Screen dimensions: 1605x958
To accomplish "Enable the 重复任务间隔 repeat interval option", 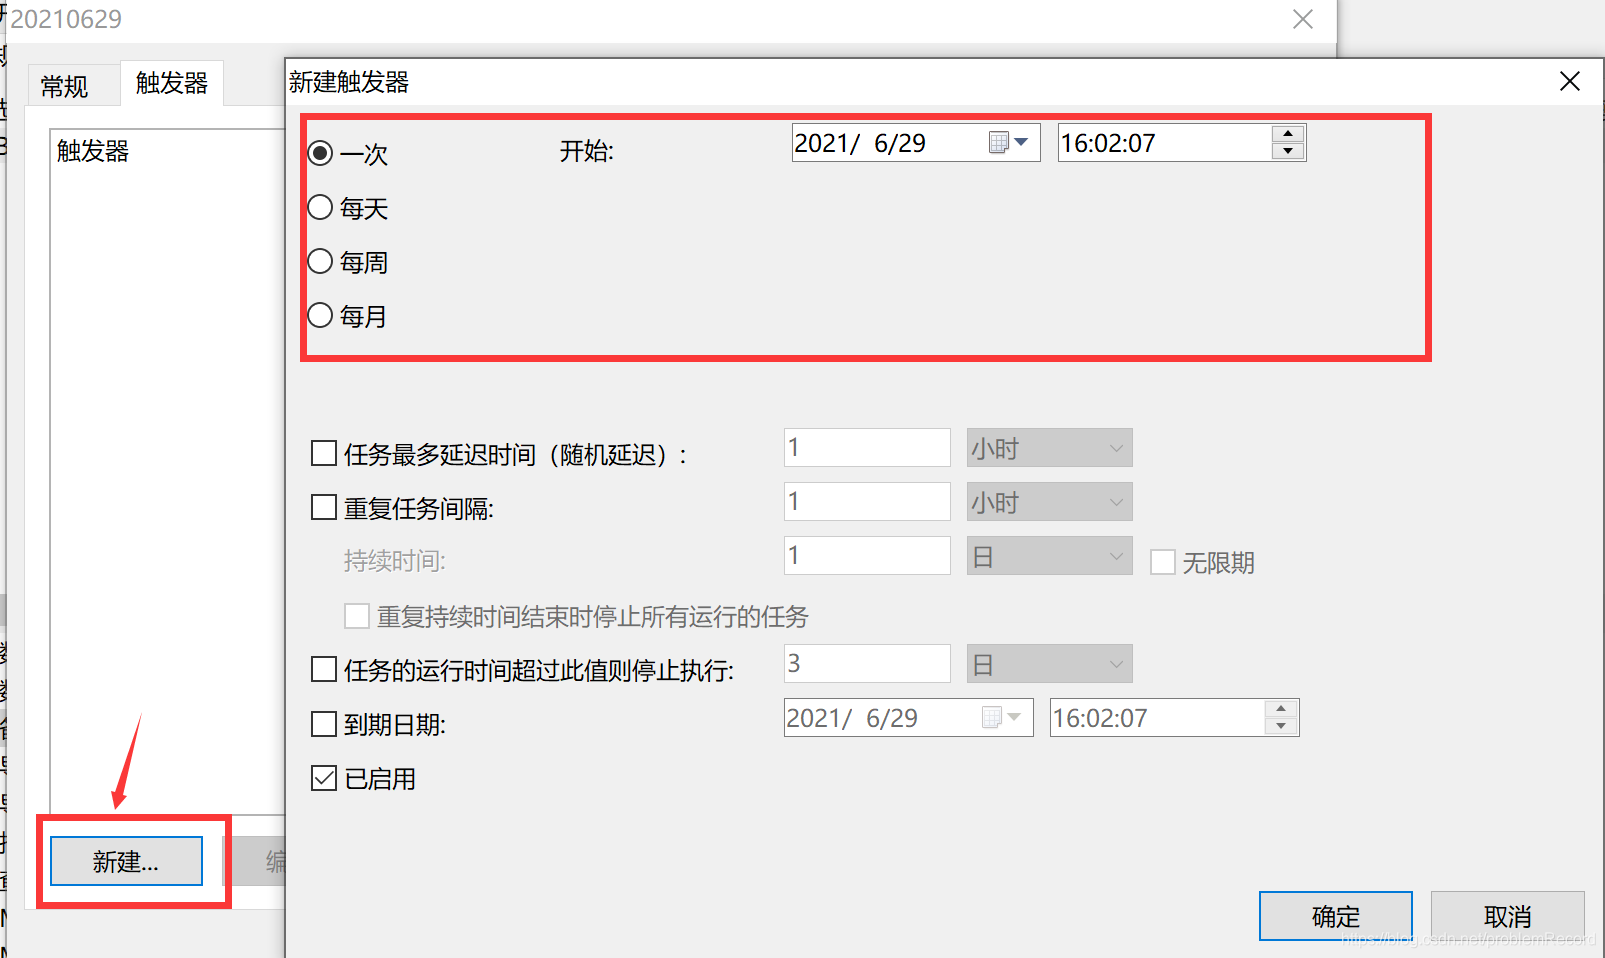I will [x=322, y=507].
